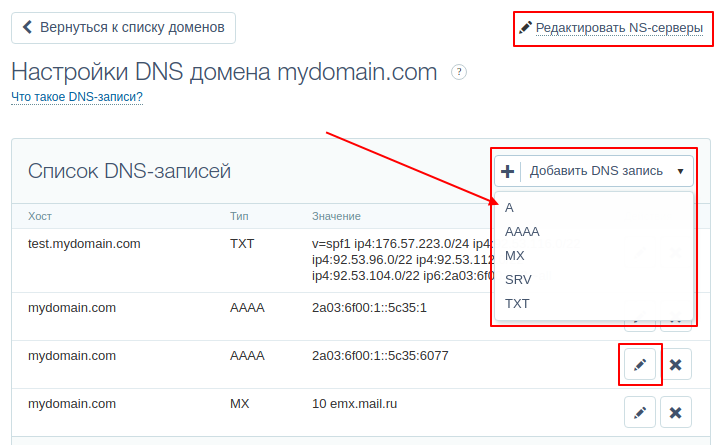Click help question mark beside page title

(459, 72)
